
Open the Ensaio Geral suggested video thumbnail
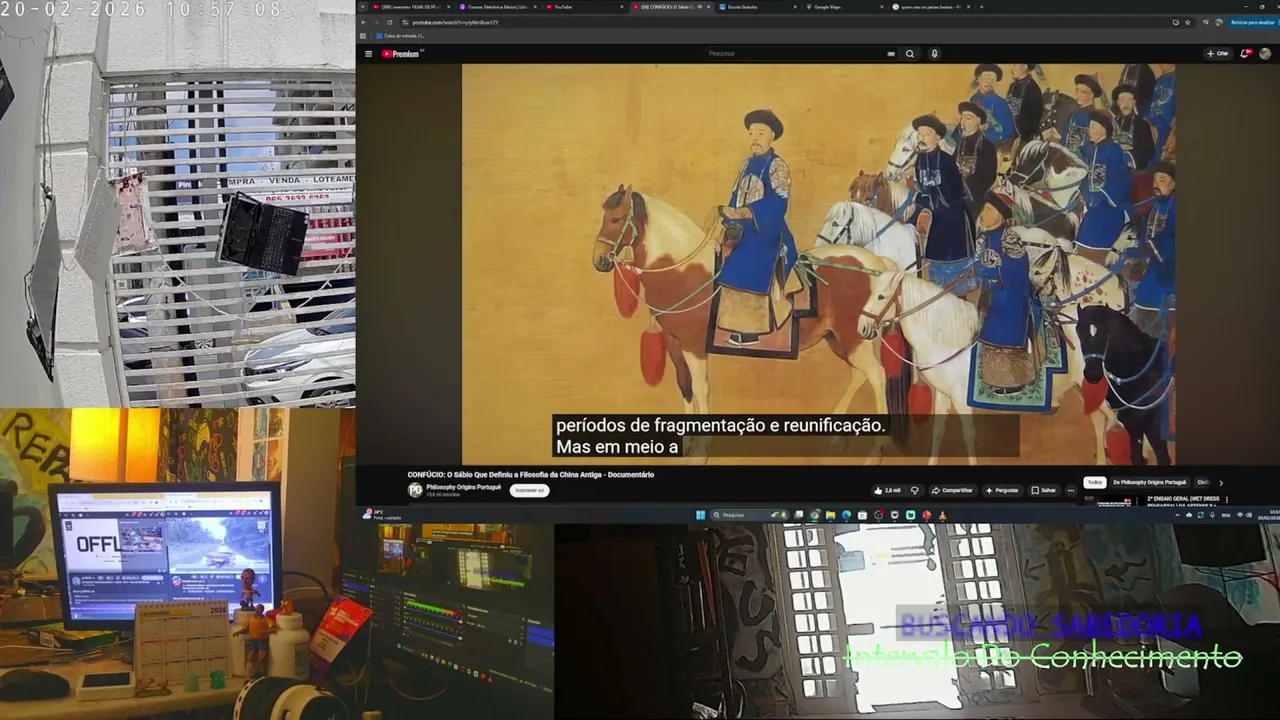click(1113, 501)
